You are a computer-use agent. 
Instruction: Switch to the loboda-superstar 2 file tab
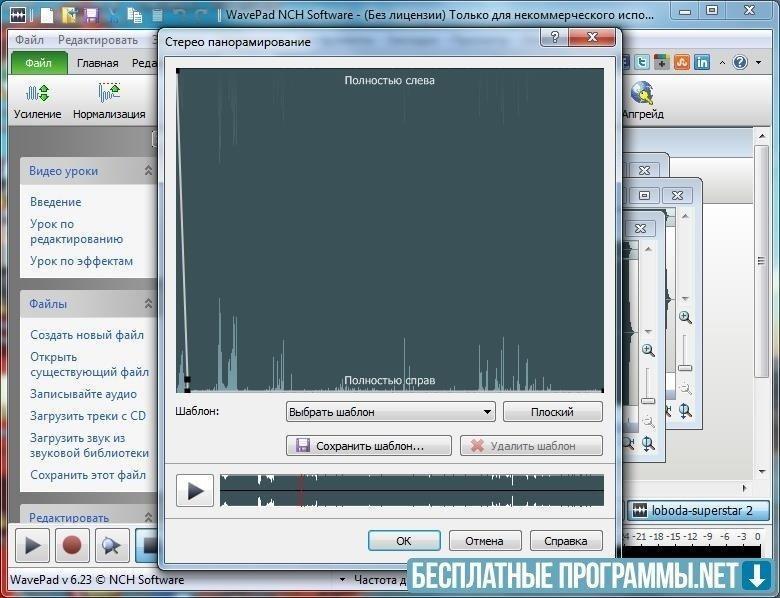tap(697, 510)
